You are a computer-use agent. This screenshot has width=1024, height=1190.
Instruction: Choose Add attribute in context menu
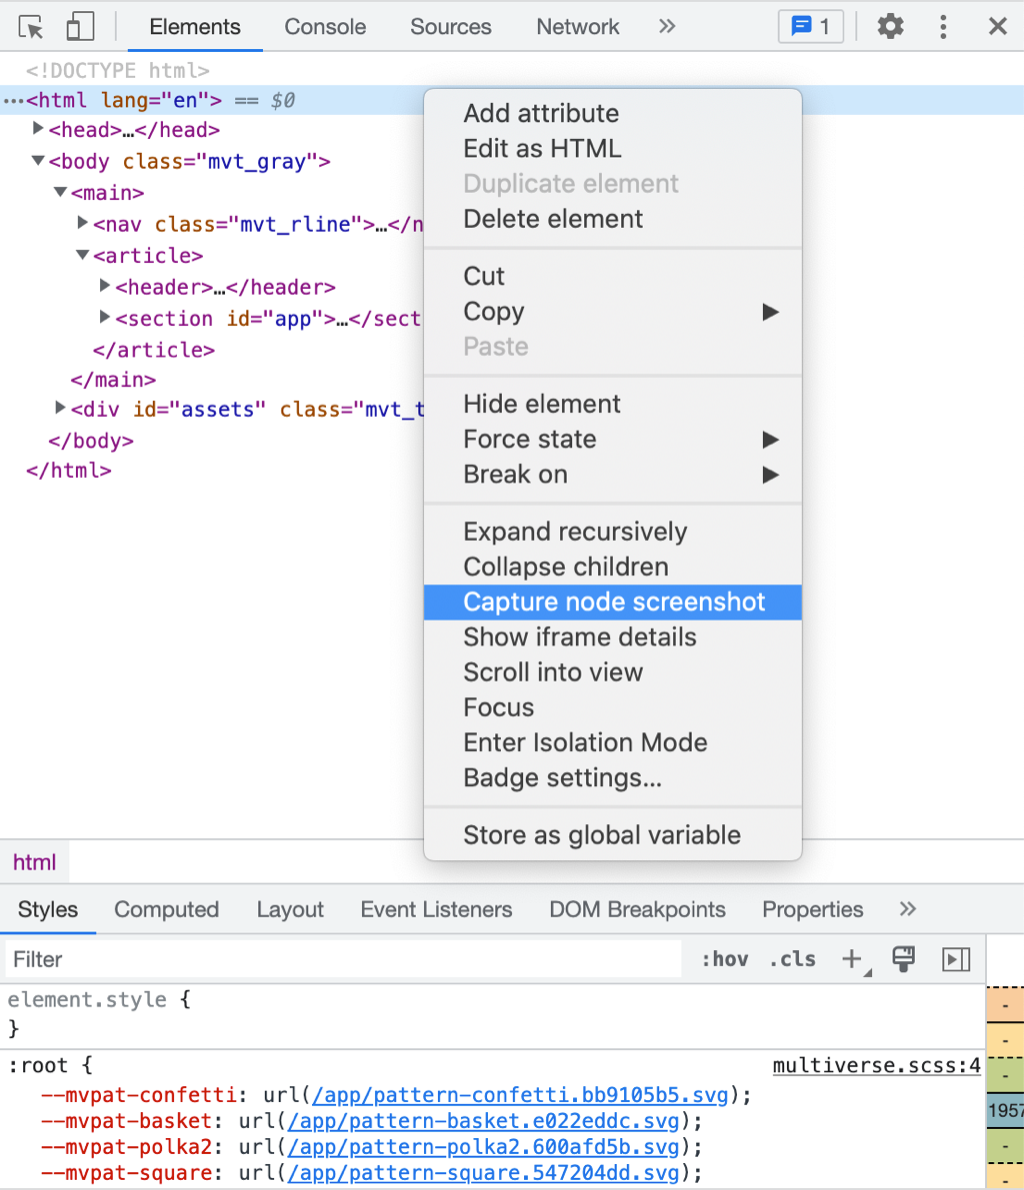tap(613, 113)
